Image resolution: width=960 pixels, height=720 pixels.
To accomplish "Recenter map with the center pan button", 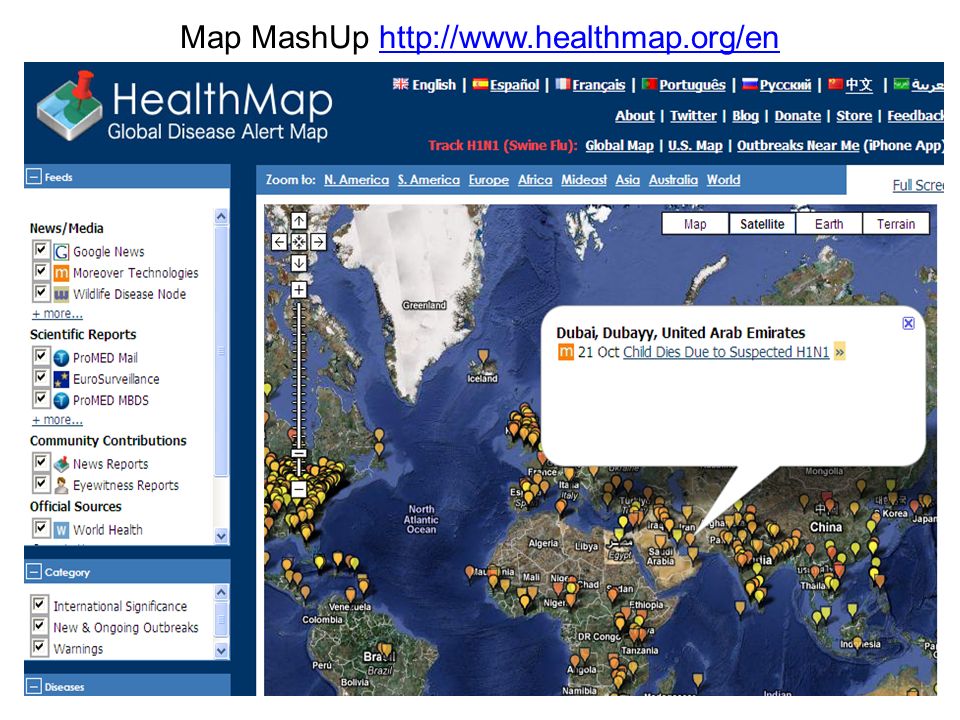I will click(299, 242).
